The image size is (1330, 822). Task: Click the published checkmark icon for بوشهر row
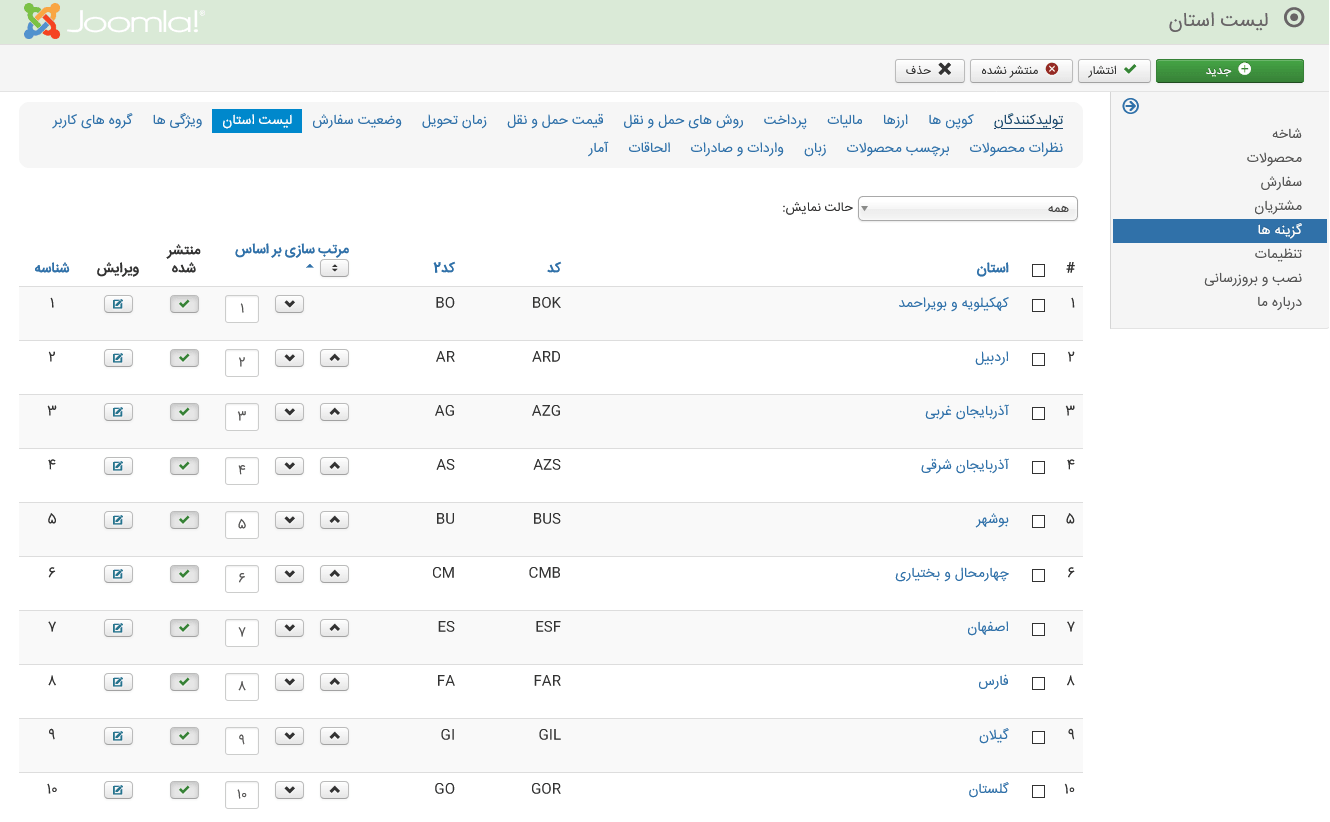point(184,520)
